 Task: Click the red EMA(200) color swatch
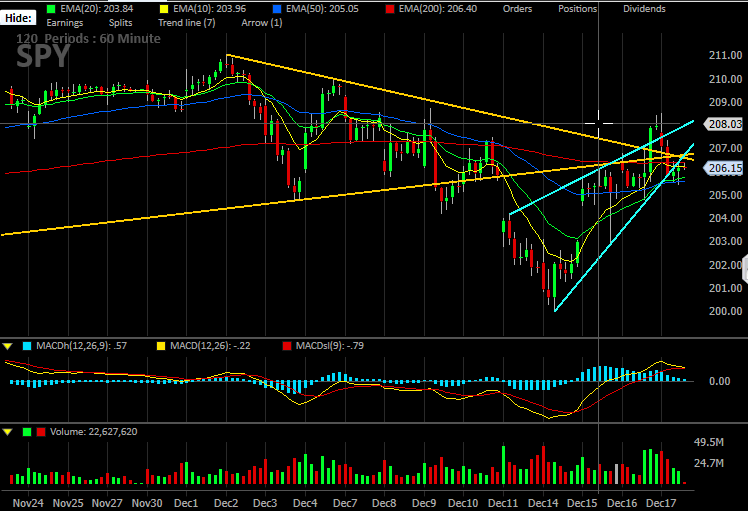point(390,9)
